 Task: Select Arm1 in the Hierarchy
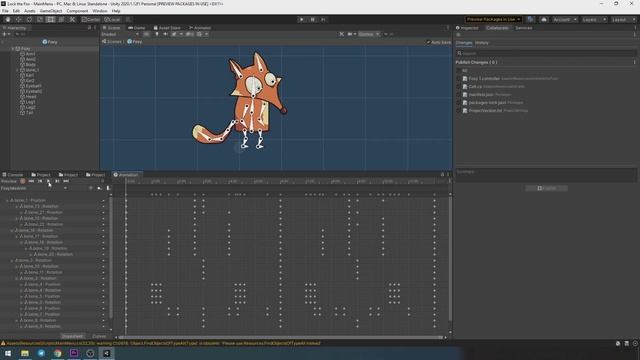point(31,54)
